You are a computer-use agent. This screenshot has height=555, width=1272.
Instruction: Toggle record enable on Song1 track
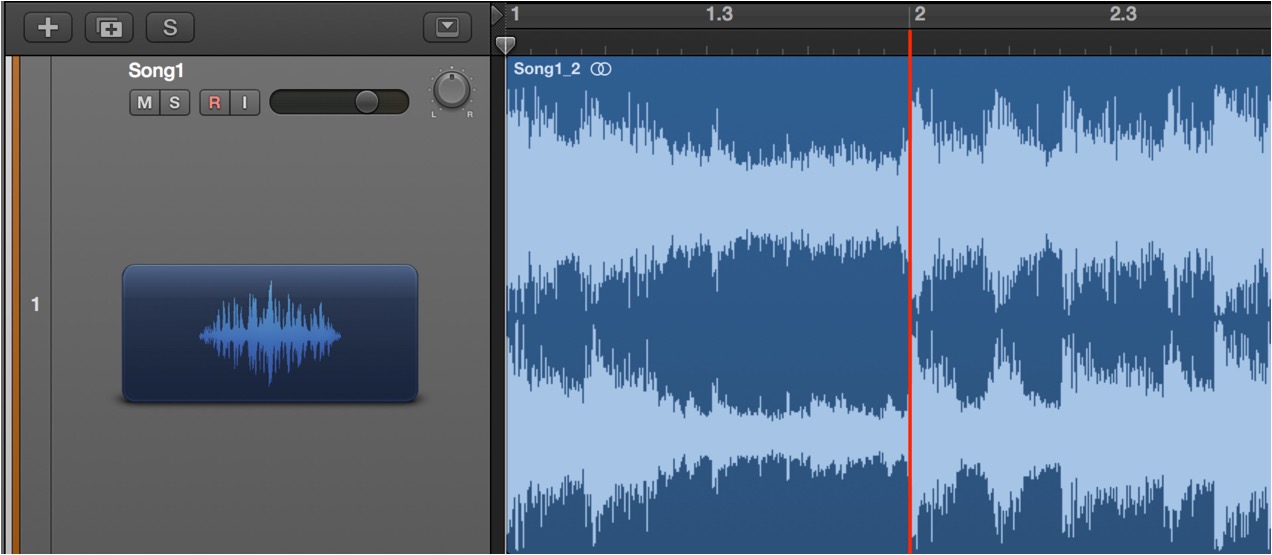(x=215, y=102)
